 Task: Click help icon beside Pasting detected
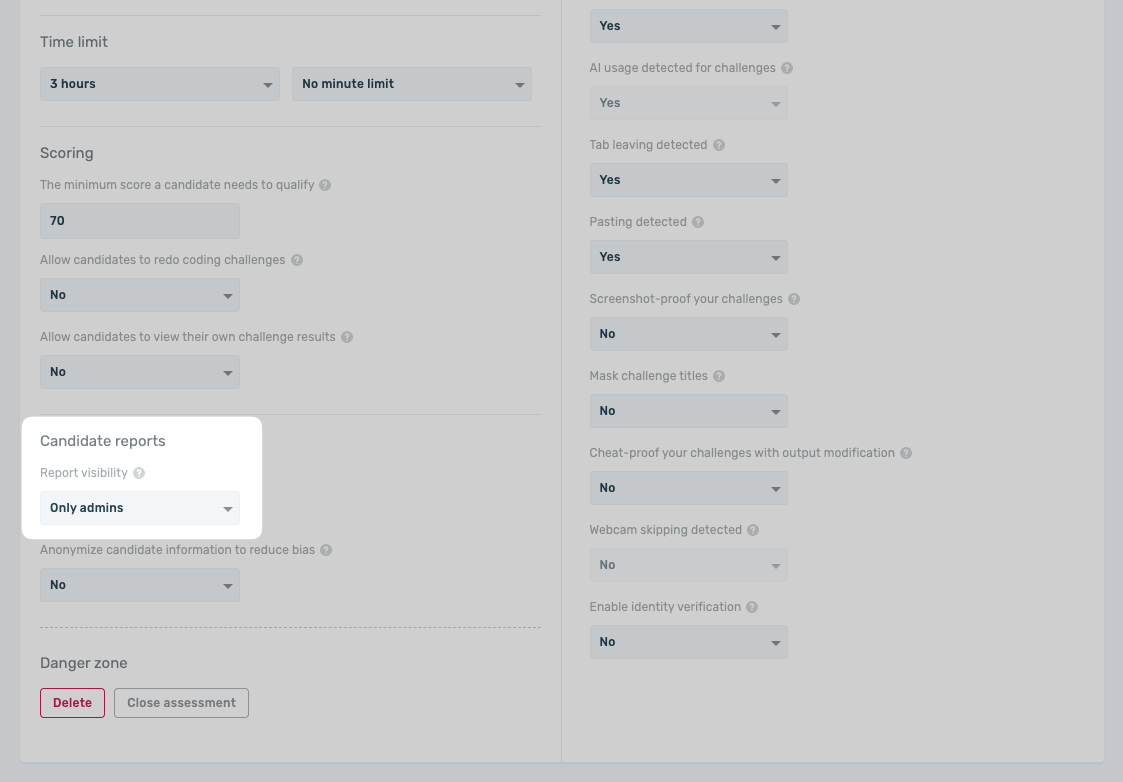(x=698, y=222)
